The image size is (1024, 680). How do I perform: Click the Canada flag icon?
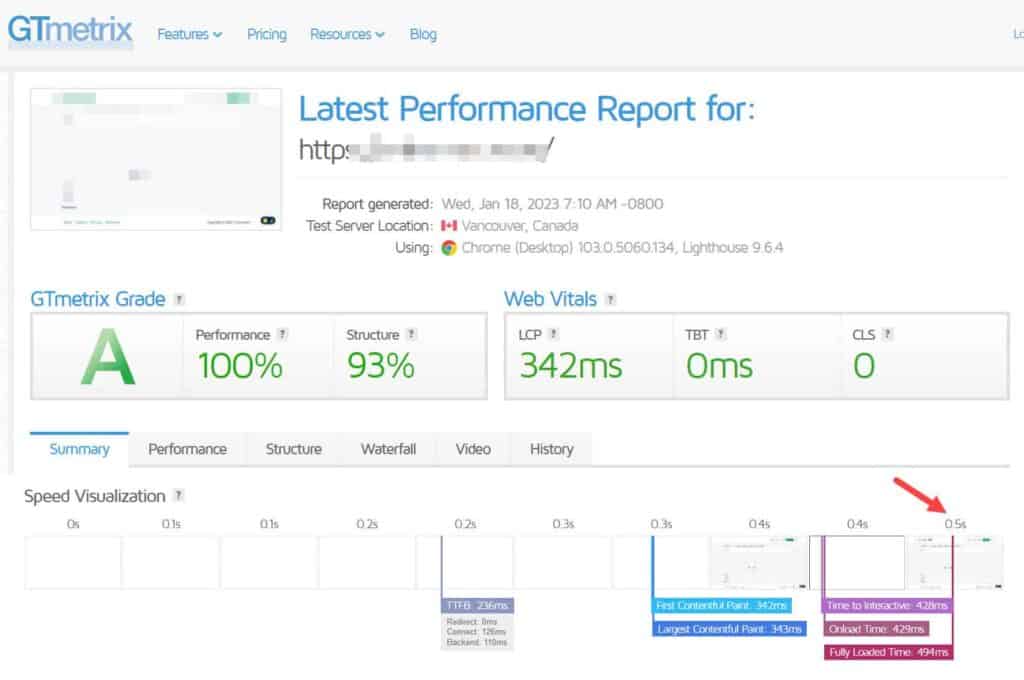pyautogui.click(x=449, y=225)
